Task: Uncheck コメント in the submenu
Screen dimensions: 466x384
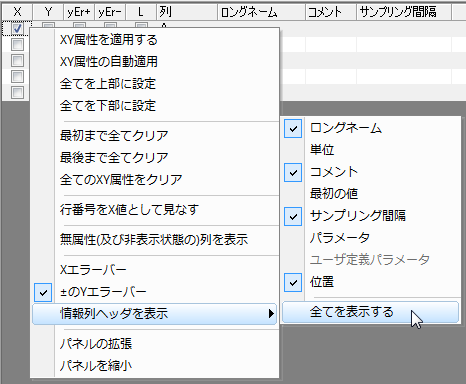Action: click(371, 172)
